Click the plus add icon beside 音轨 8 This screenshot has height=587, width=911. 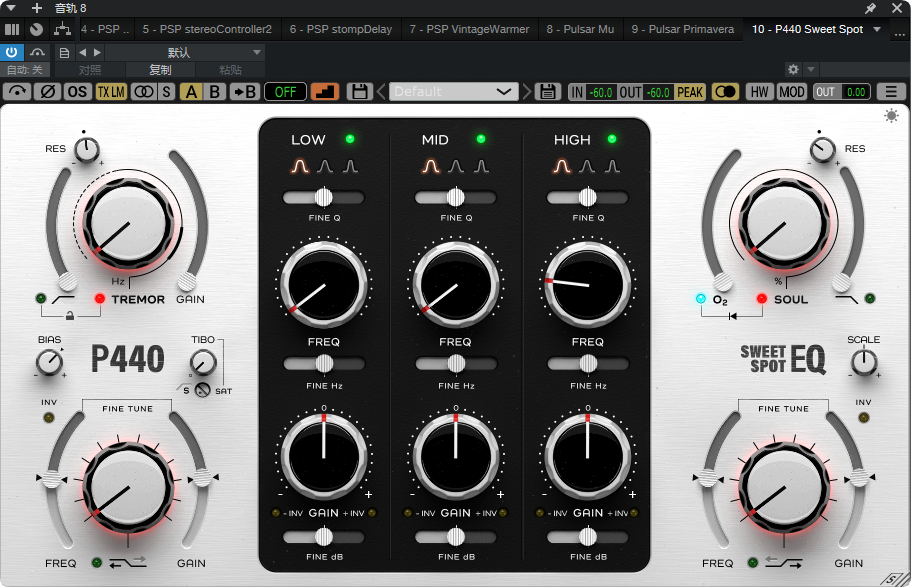tap(37, 8)
